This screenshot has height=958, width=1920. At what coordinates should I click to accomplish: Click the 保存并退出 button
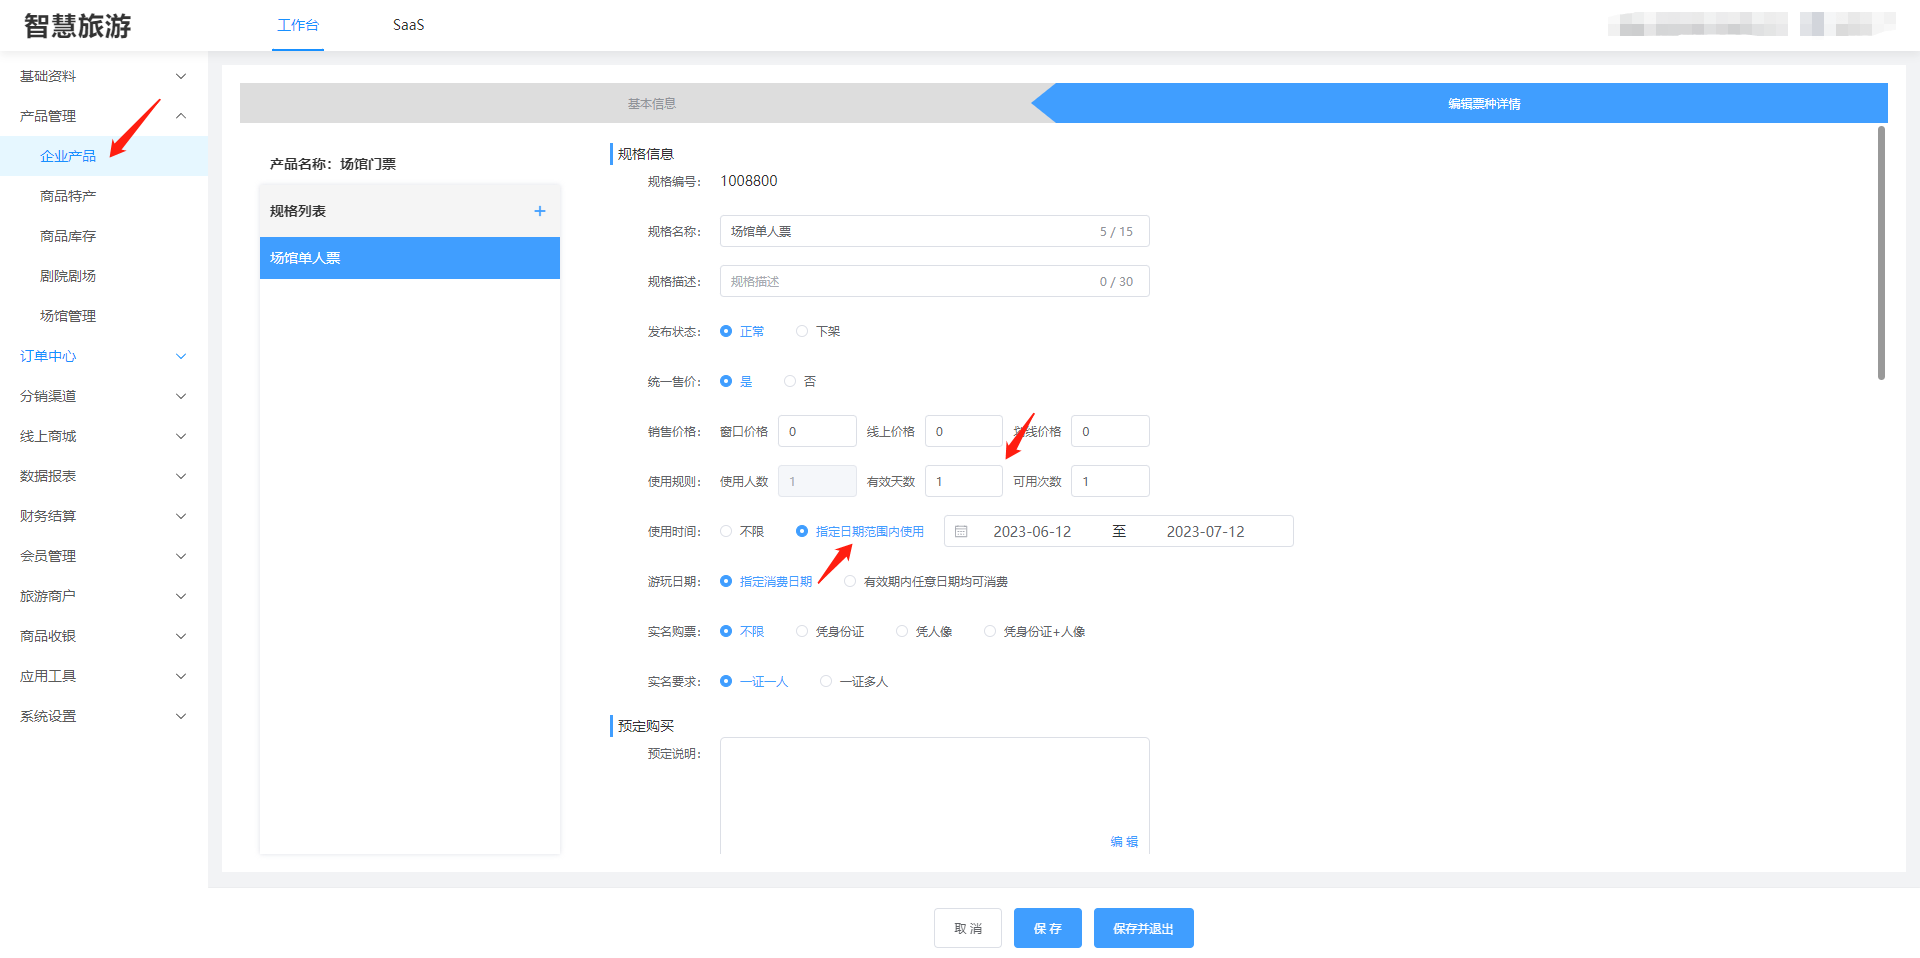pyautogui.click(x=1143, y=928)
